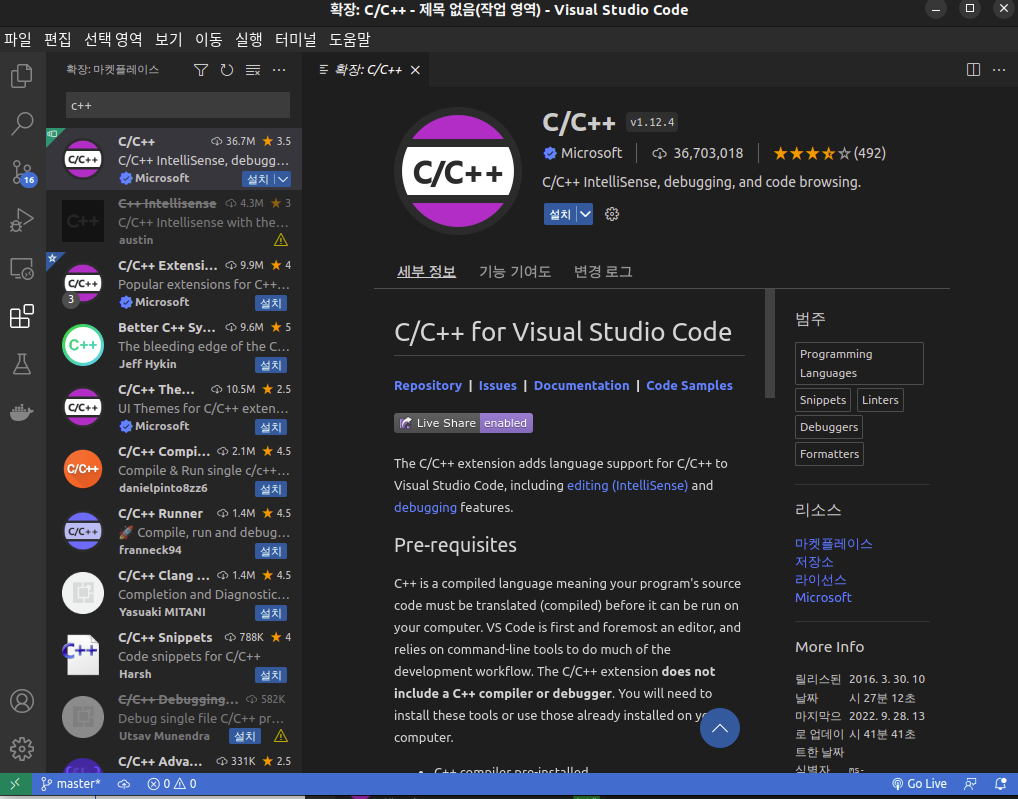Install C/C++ Themes extension
The image size is (1018, 799).
(271, 427)
